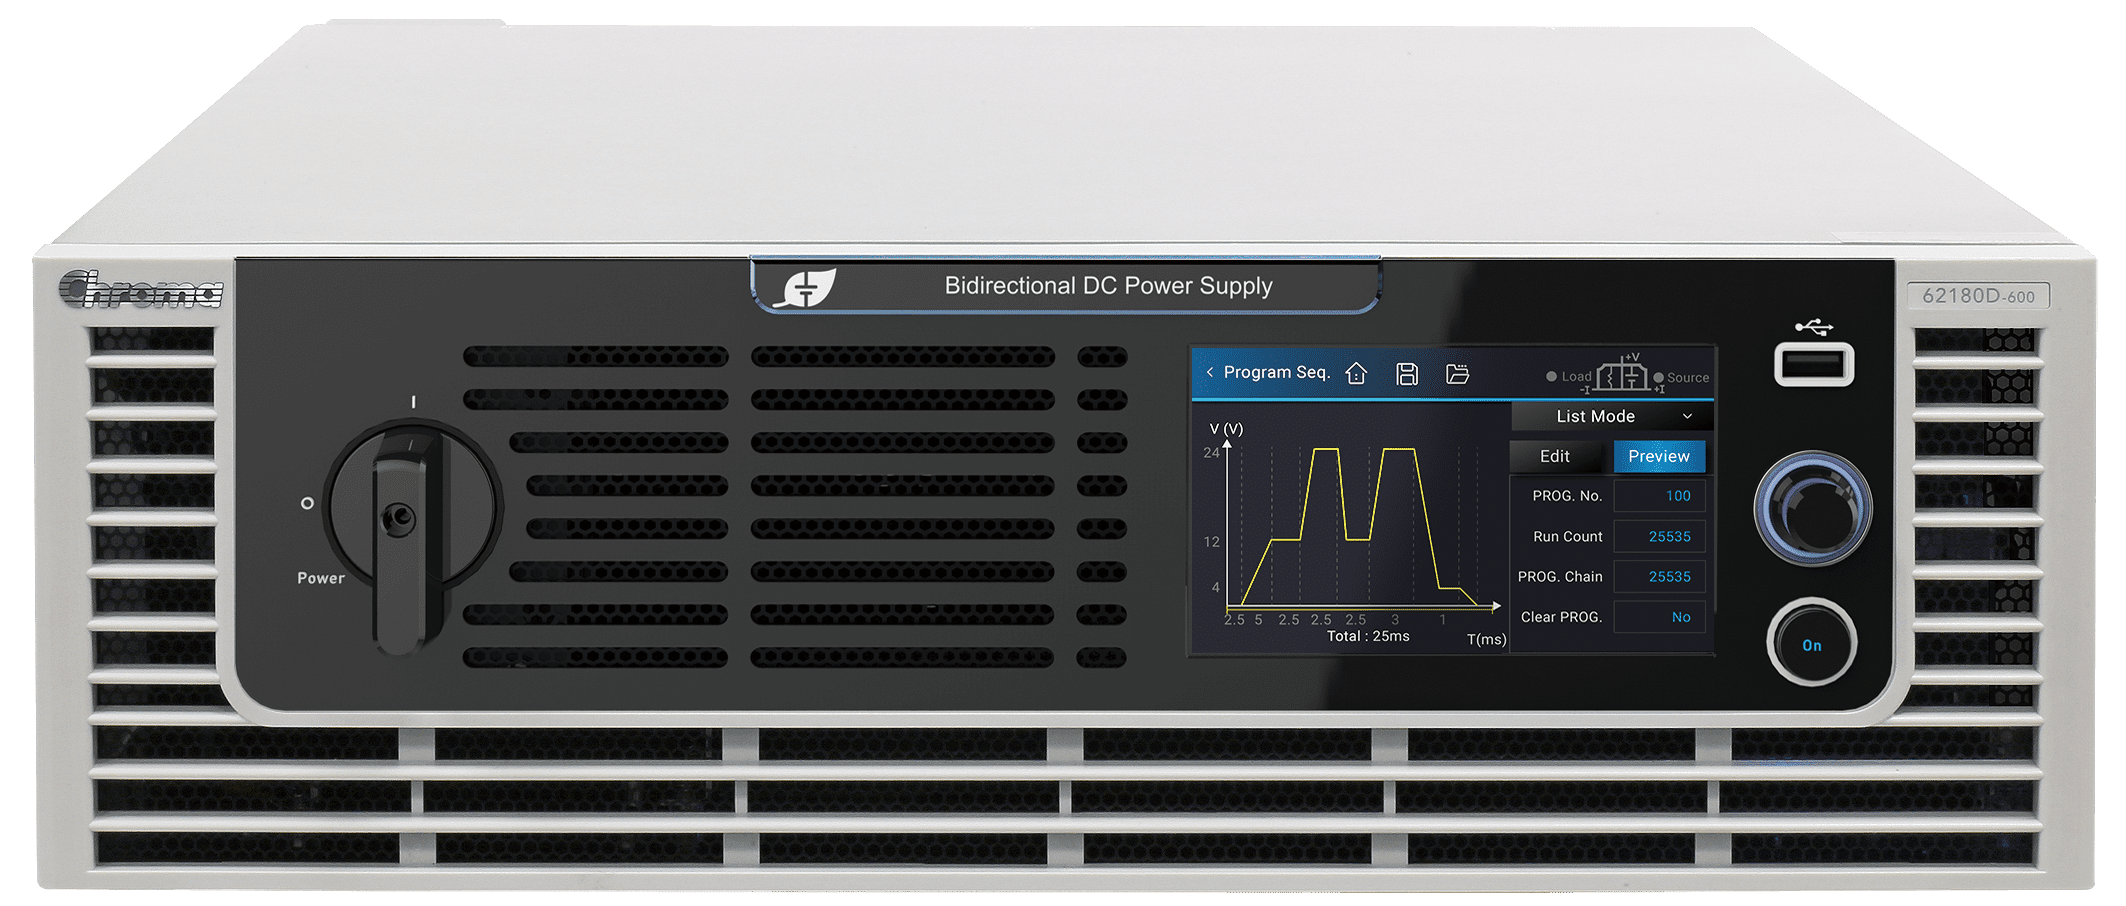This screenshot has height=906, width=2126.
Task: Tap the Load indicator dot
Action: coord(1551,377)
